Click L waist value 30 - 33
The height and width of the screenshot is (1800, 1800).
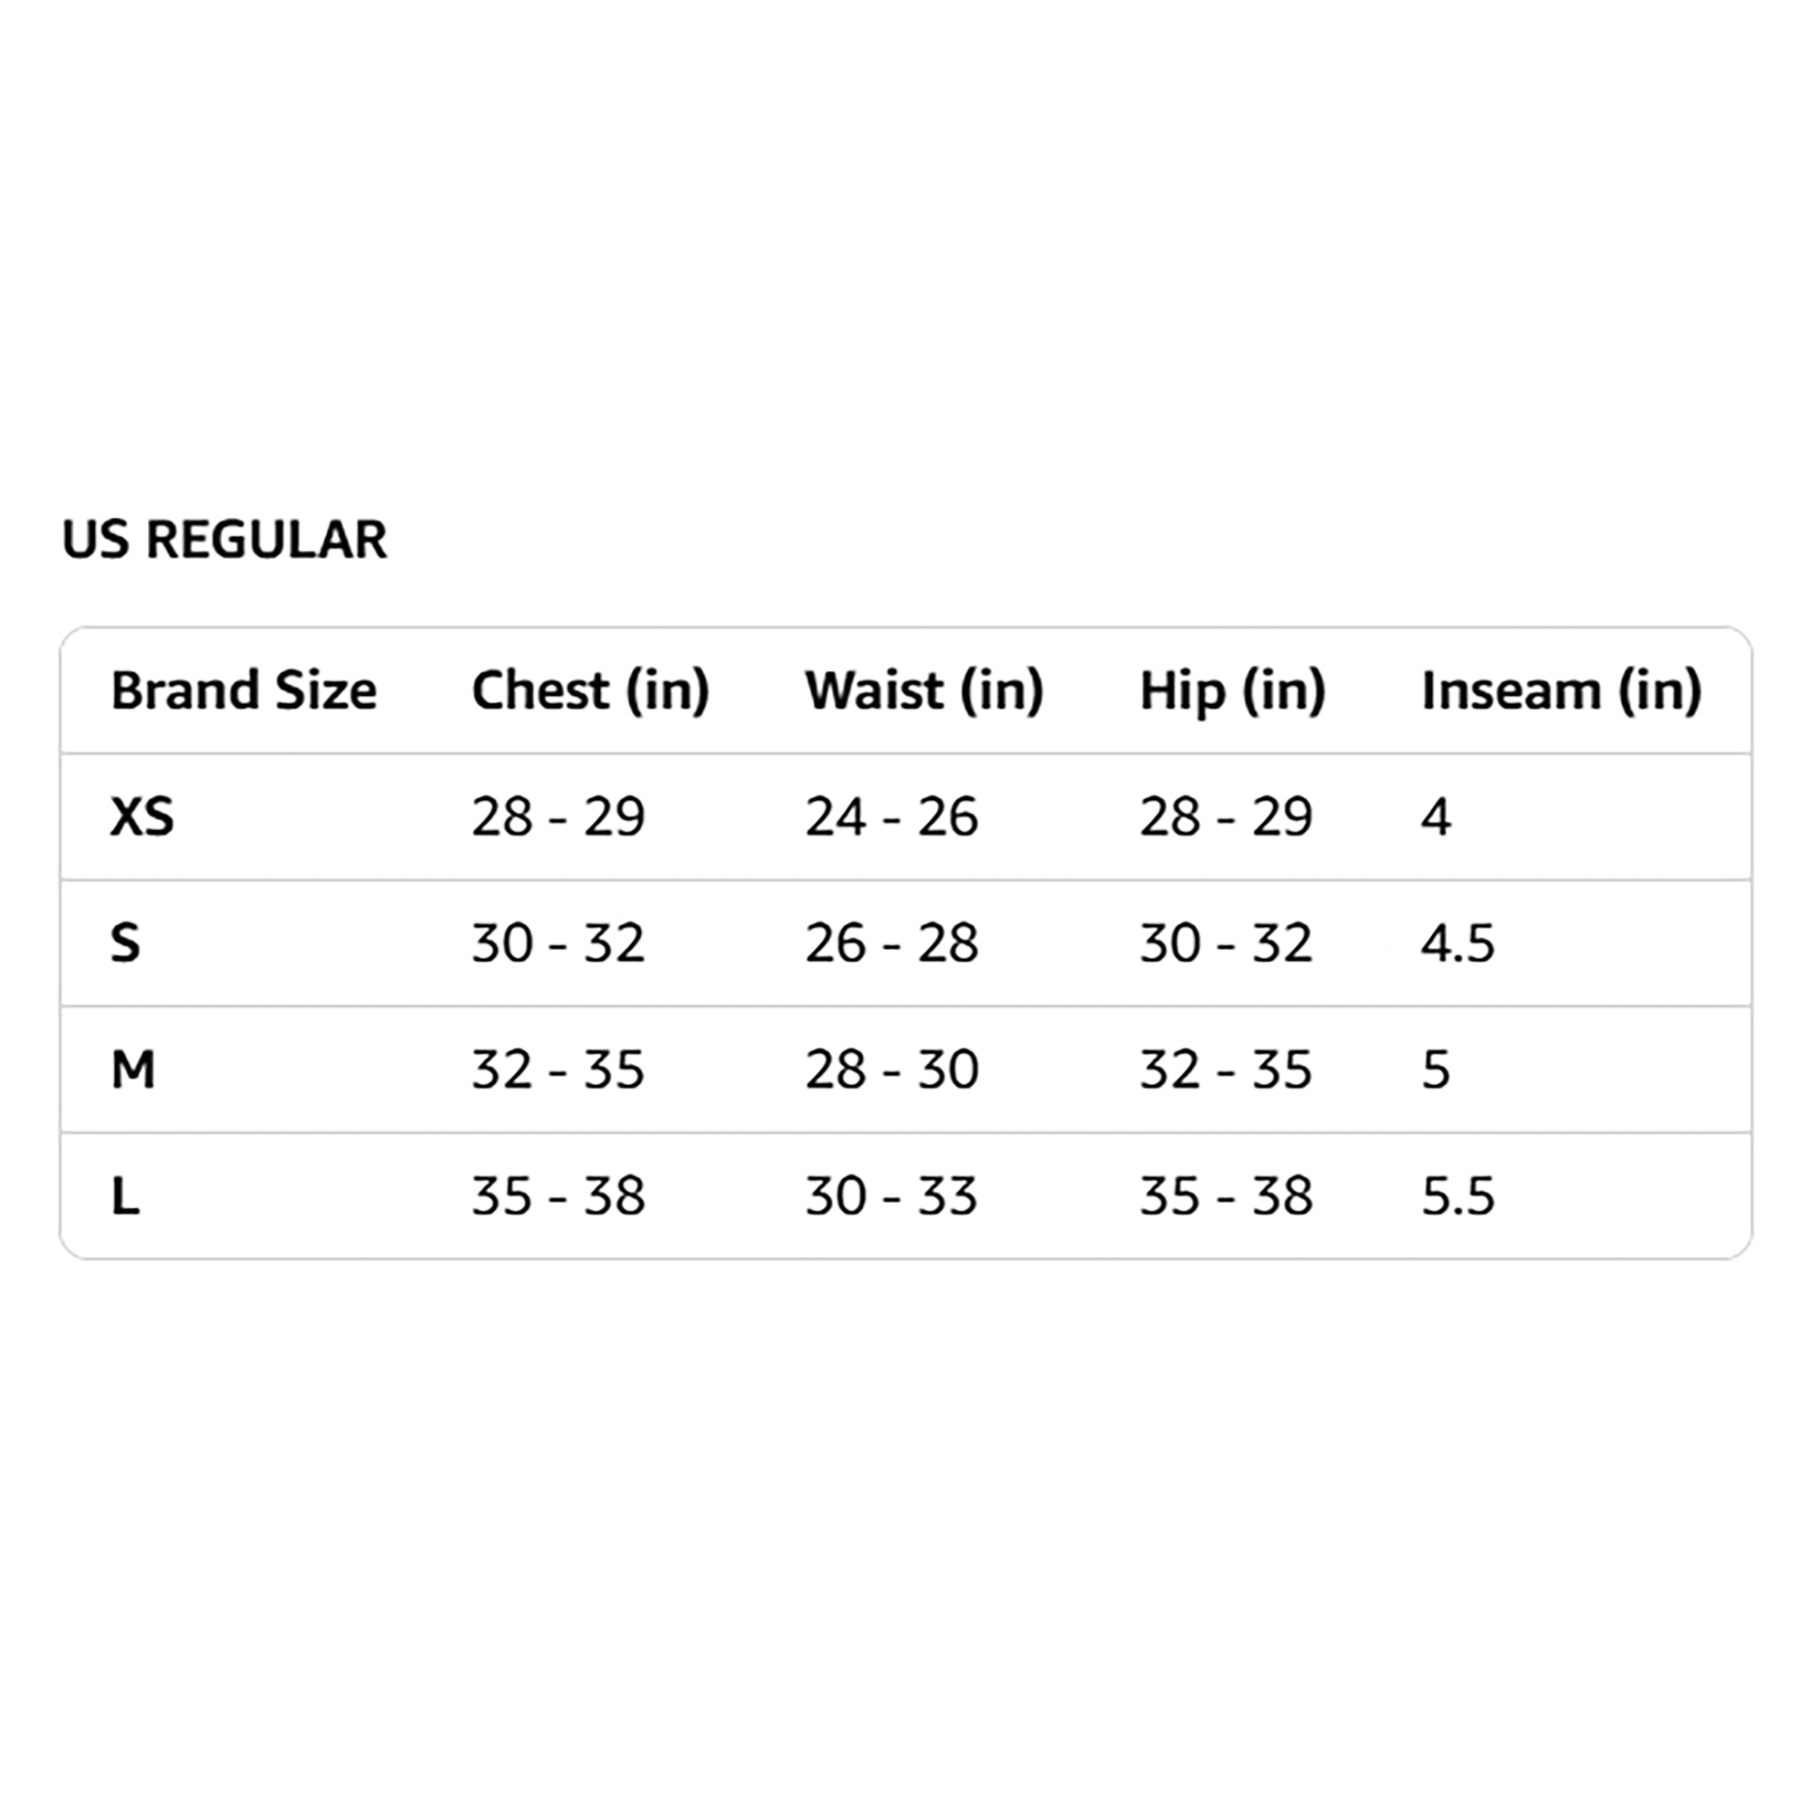coord(892,1196)
